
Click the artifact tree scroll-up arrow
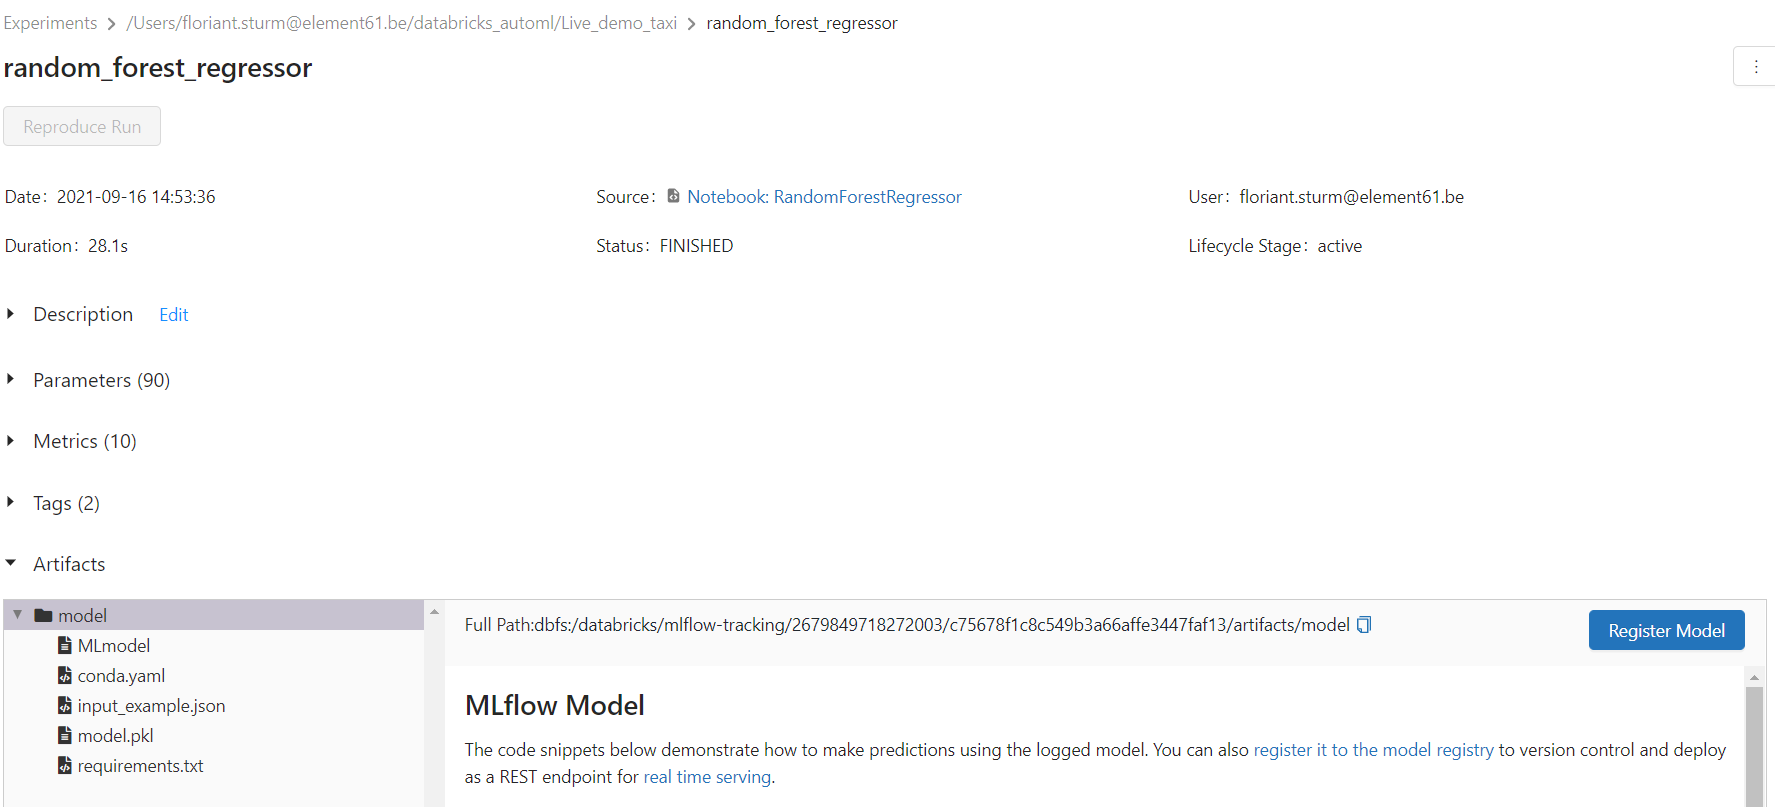pos(434,611)
